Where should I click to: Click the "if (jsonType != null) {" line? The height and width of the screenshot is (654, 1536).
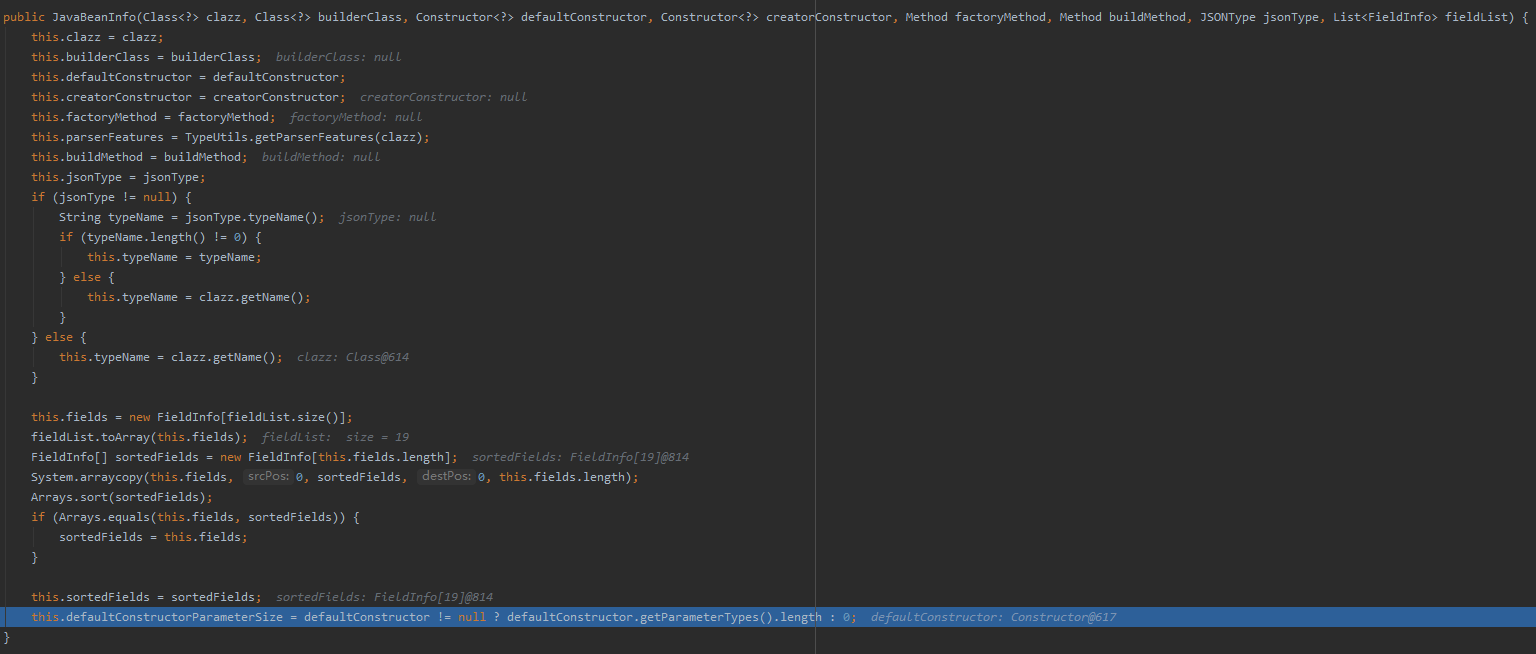(x=111, y=197)
